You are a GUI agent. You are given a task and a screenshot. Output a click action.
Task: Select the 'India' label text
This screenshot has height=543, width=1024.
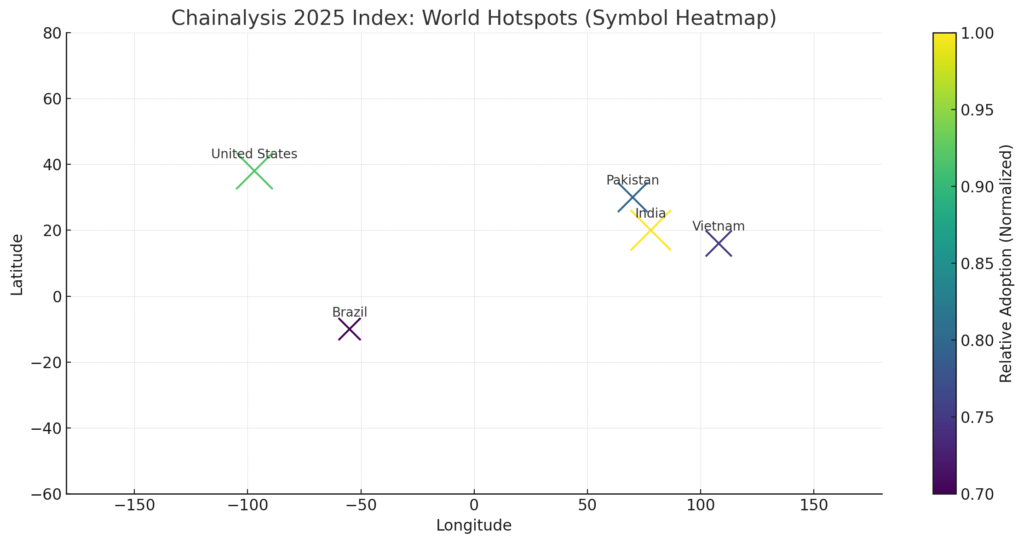point(650,213)
